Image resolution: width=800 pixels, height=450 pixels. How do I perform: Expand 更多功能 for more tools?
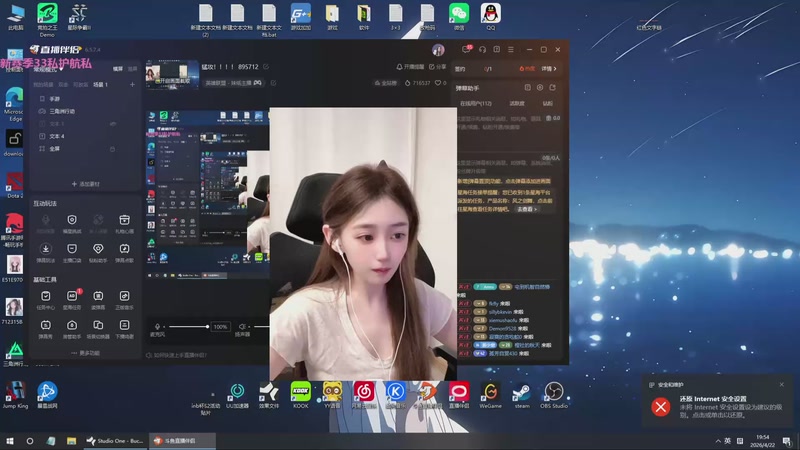coord(85,353)
